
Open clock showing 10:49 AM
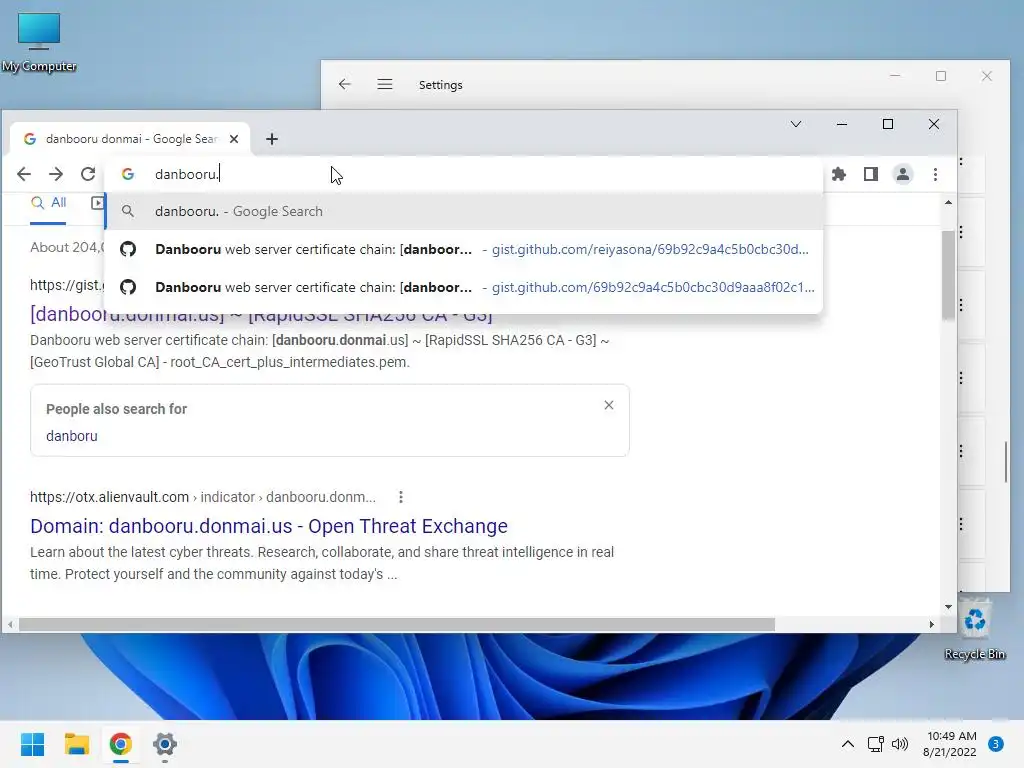pyautogui.click(x=950, y=744)
